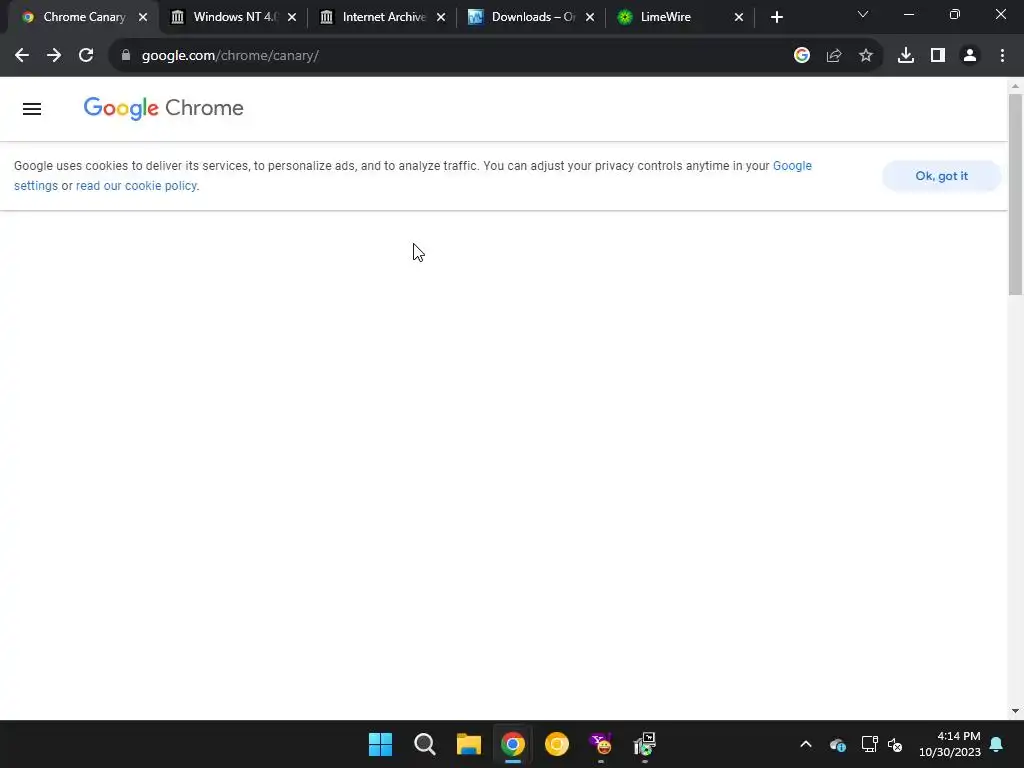Bookmark this tab with the star icon

(x=866, y=56)
